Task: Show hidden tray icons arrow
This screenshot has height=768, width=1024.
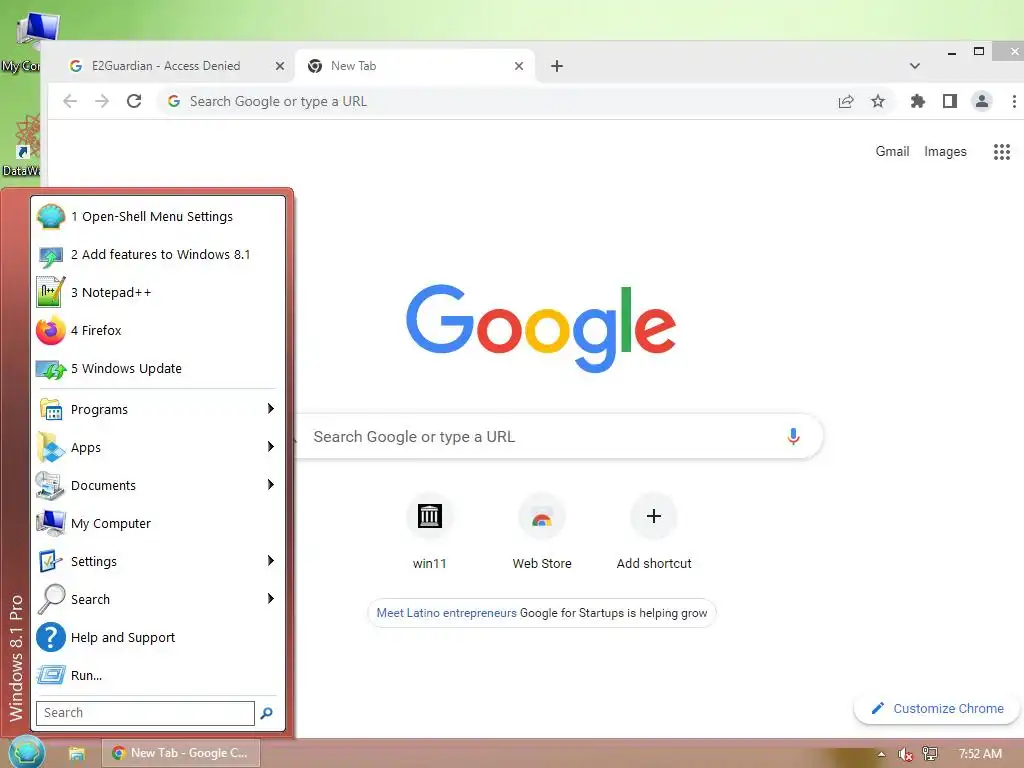Action: point(882,754)
